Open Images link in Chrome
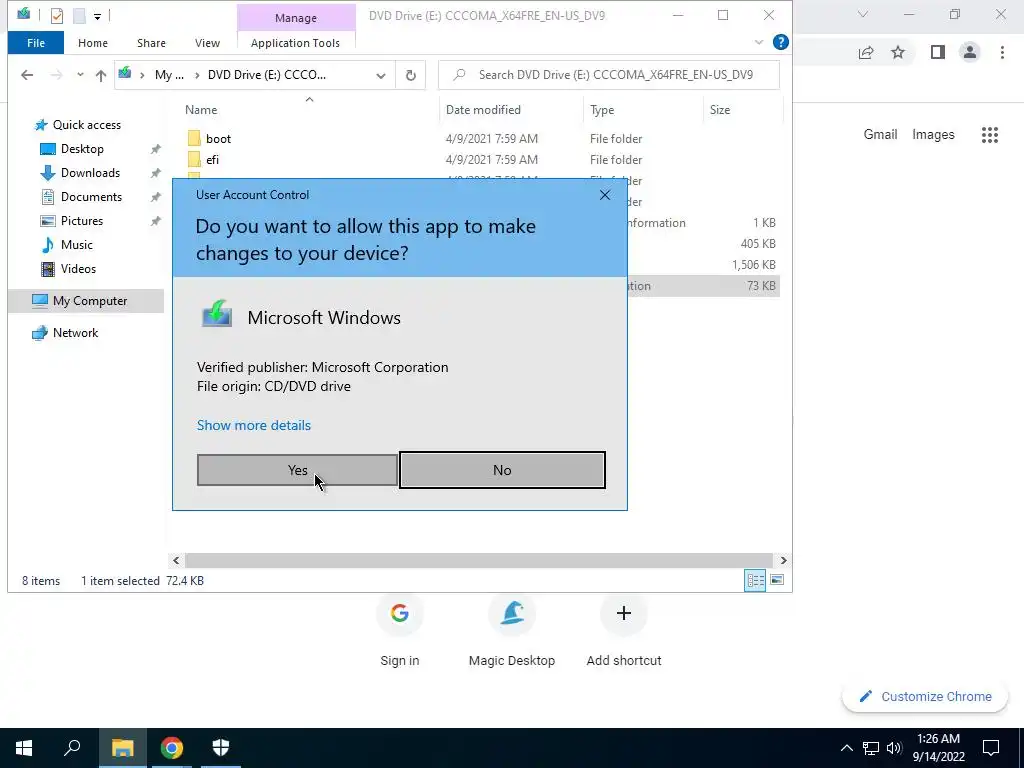The height and width of the screenshot is (768, 1024). click(933, 135)
